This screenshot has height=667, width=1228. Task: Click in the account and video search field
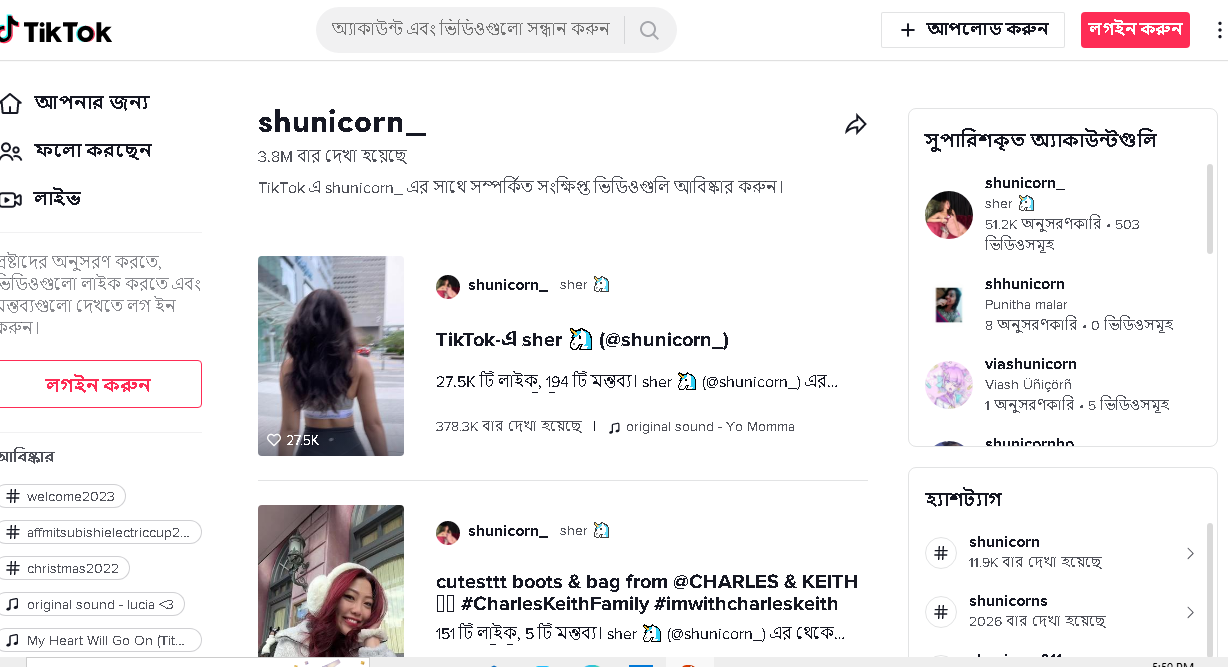pos(470,30)
